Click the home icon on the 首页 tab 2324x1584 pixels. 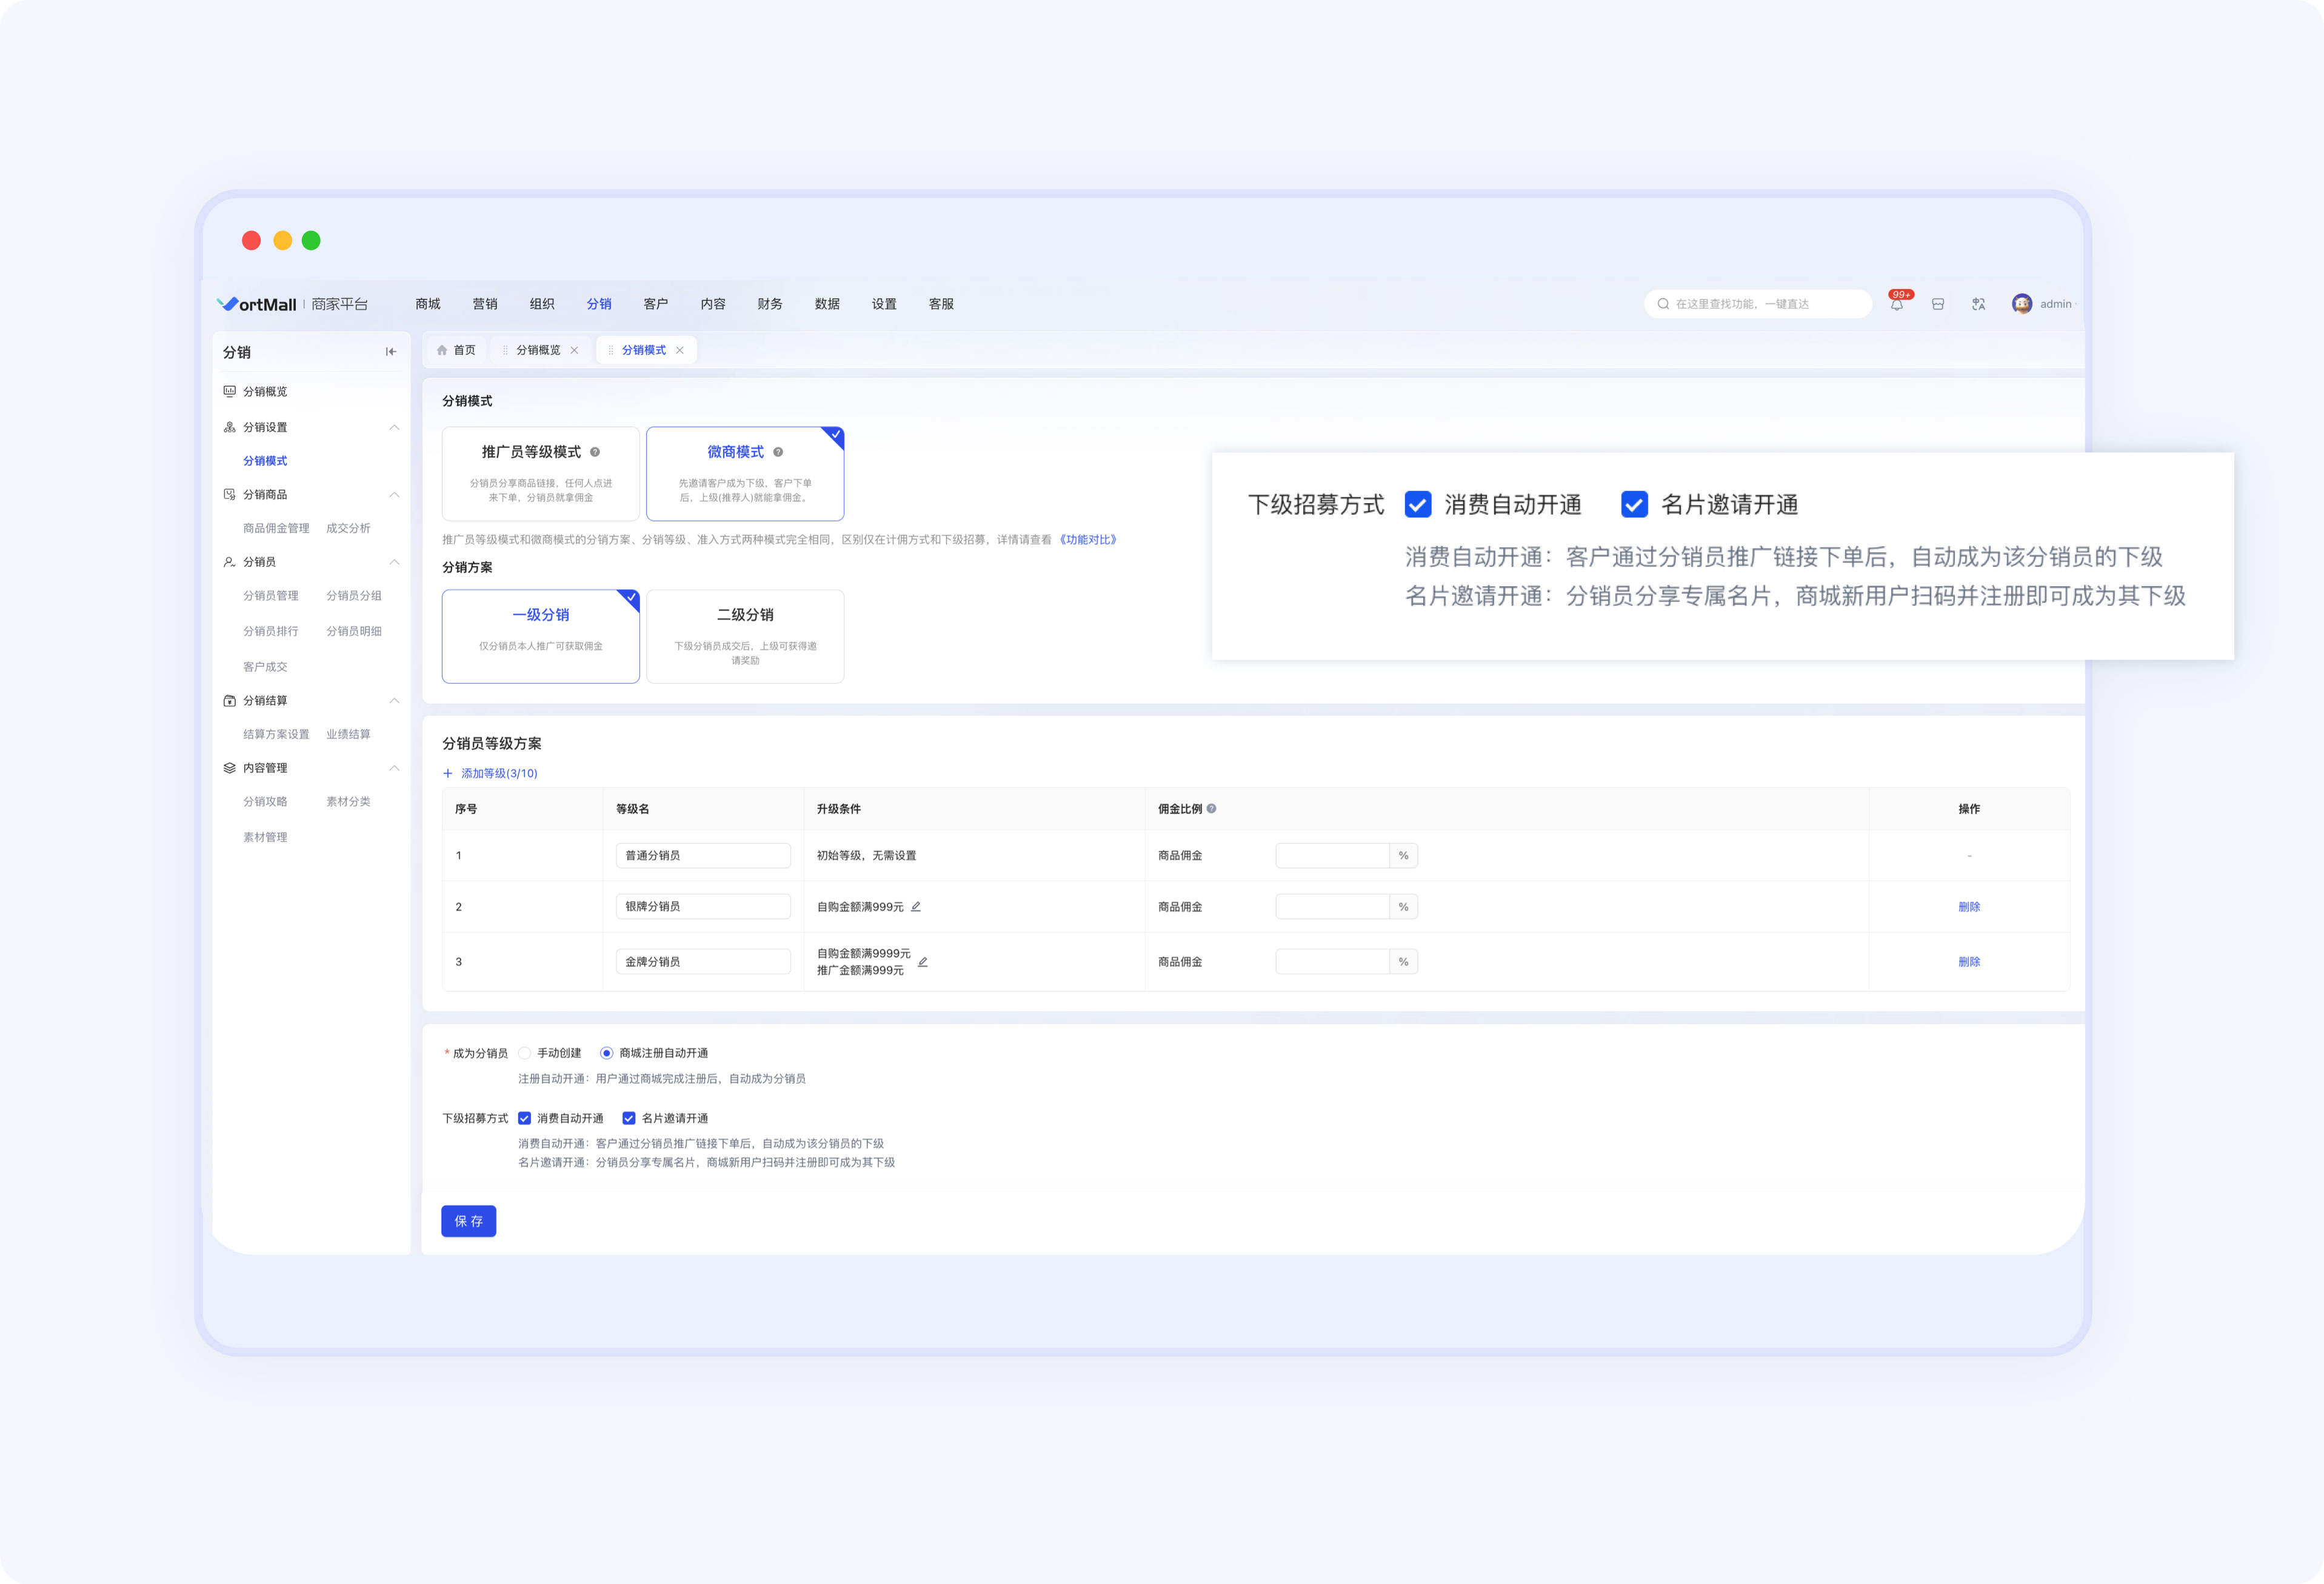point(442,350)
